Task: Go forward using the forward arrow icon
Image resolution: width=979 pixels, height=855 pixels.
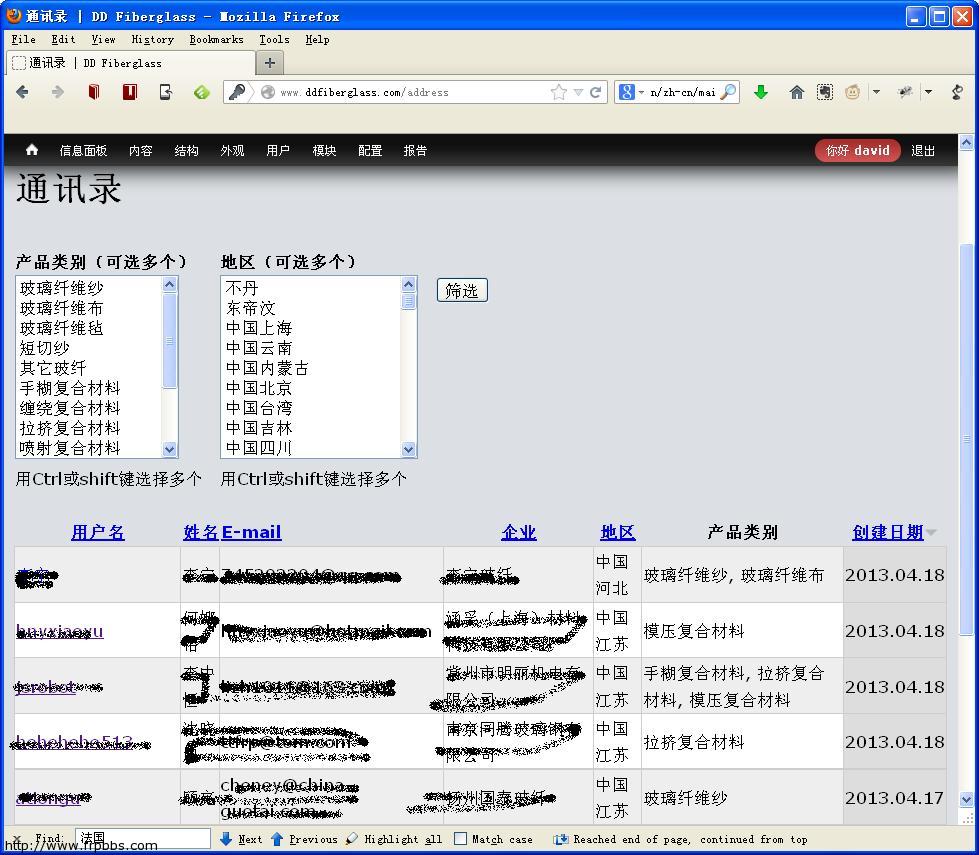Action: point(57,91)
